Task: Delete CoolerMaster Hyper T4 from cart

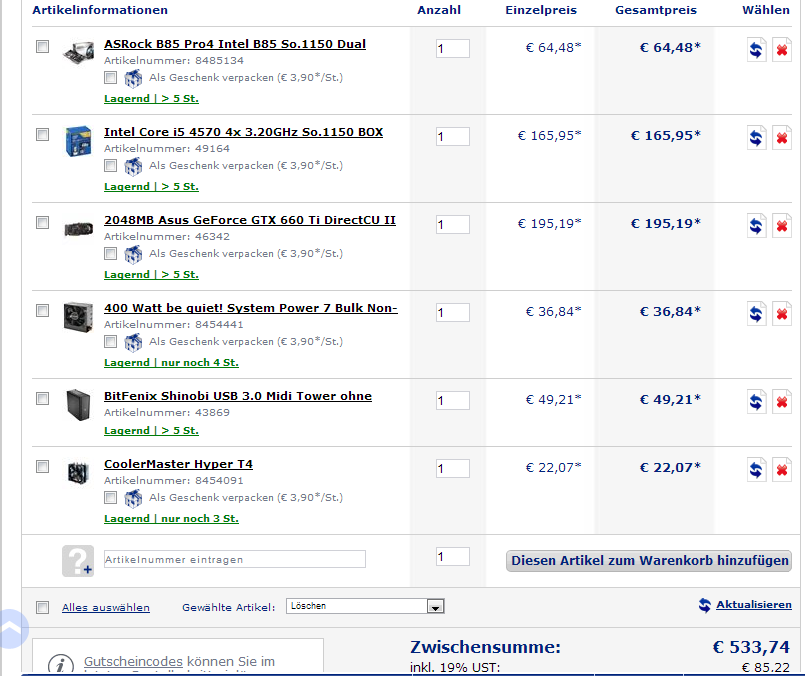Action: pyautogui.click(x=782, y=470)
